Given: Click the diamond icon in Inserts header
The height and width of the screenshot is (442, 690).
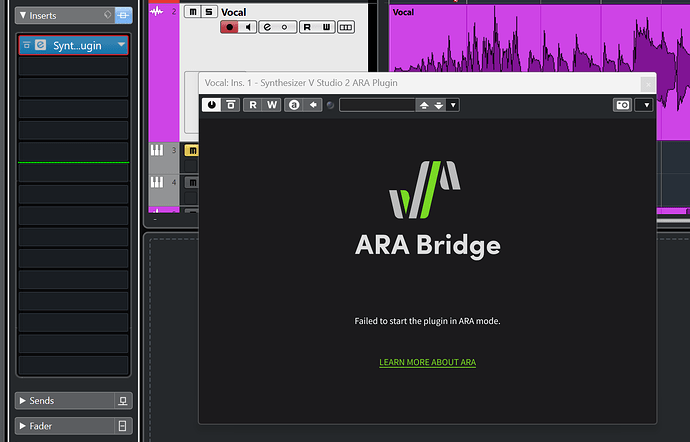Looking at the screenshot, I should [x=107, y=15].
